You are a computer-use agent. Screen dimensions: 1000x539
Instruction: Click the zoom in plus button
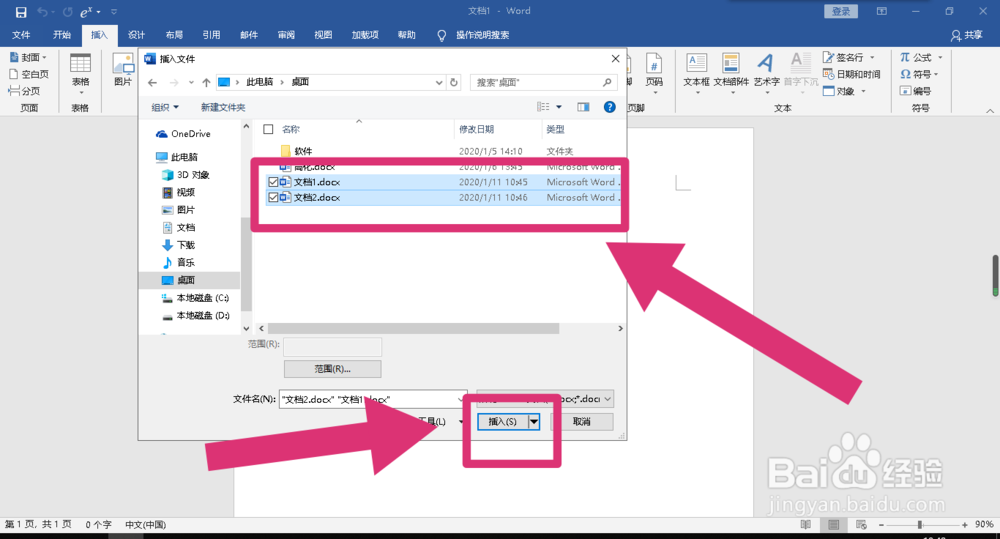tap(964, 524)
